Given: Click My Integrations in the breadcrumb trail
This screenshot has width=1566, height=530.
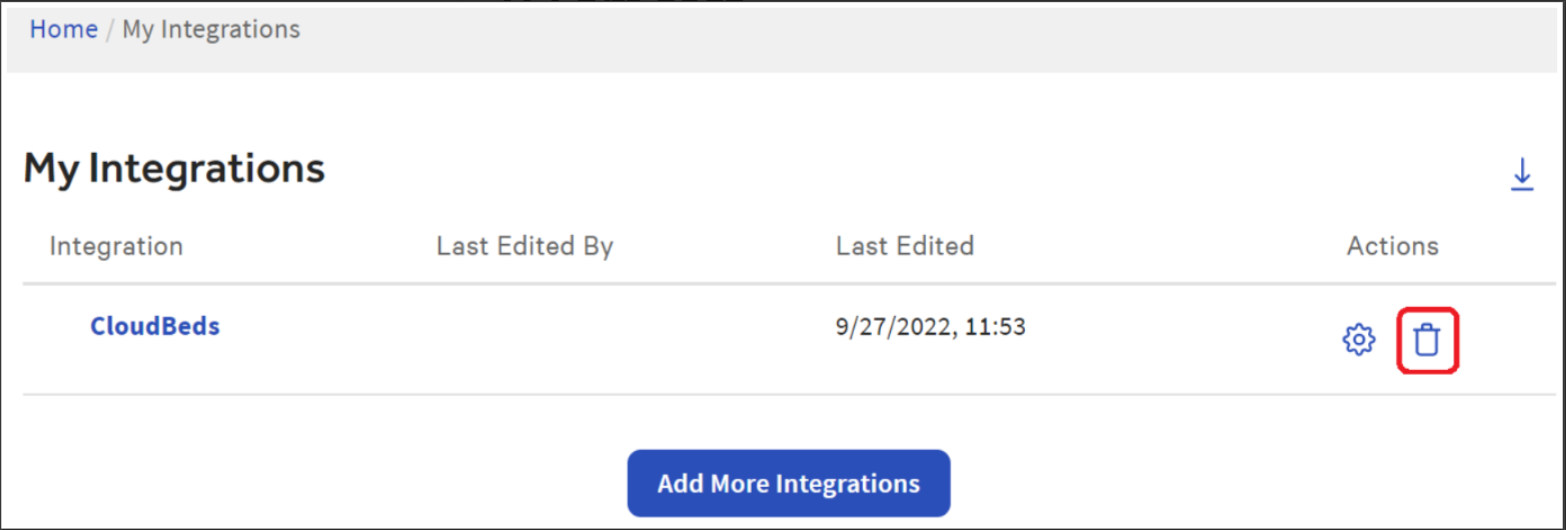Looking at the screenshot, I should (211, 29).
